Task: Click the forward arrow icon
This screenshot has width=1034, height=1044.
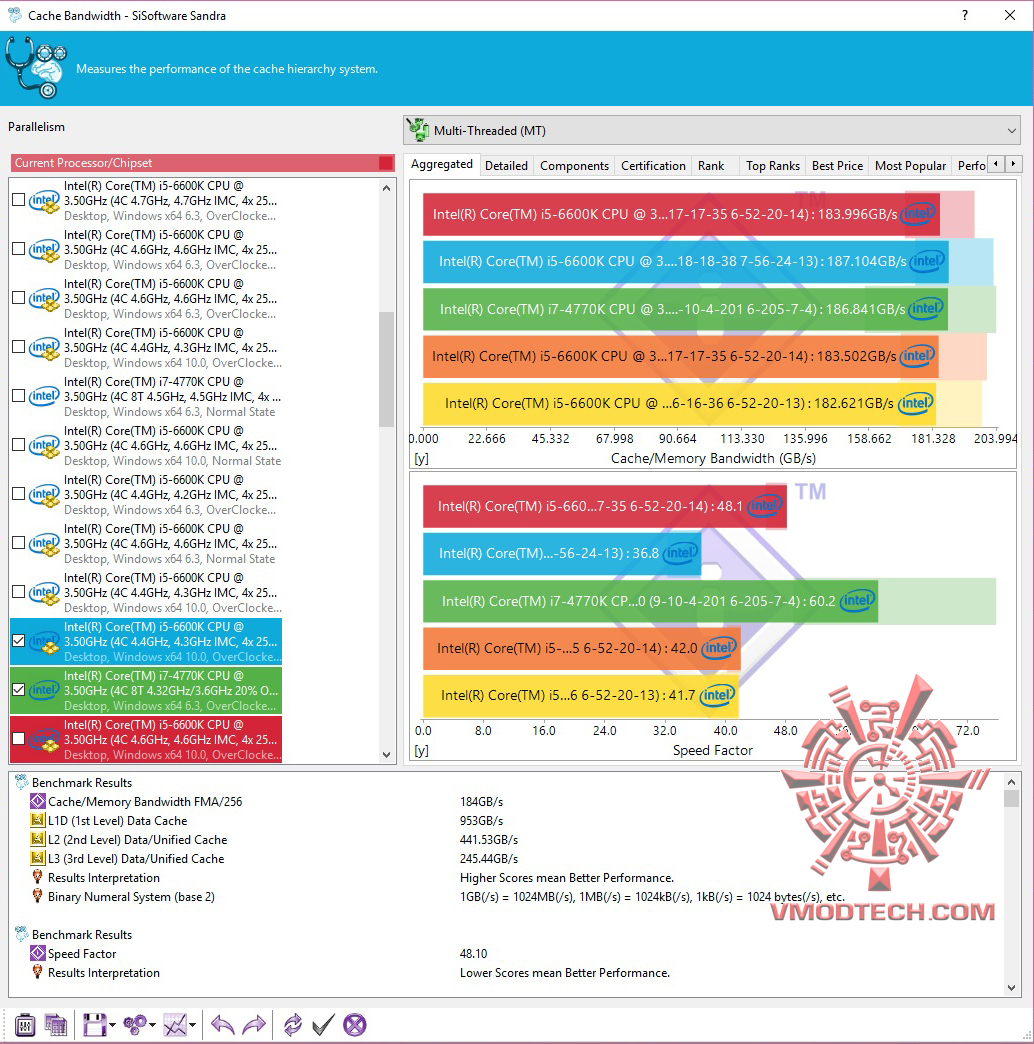Action: (254, 1025)
